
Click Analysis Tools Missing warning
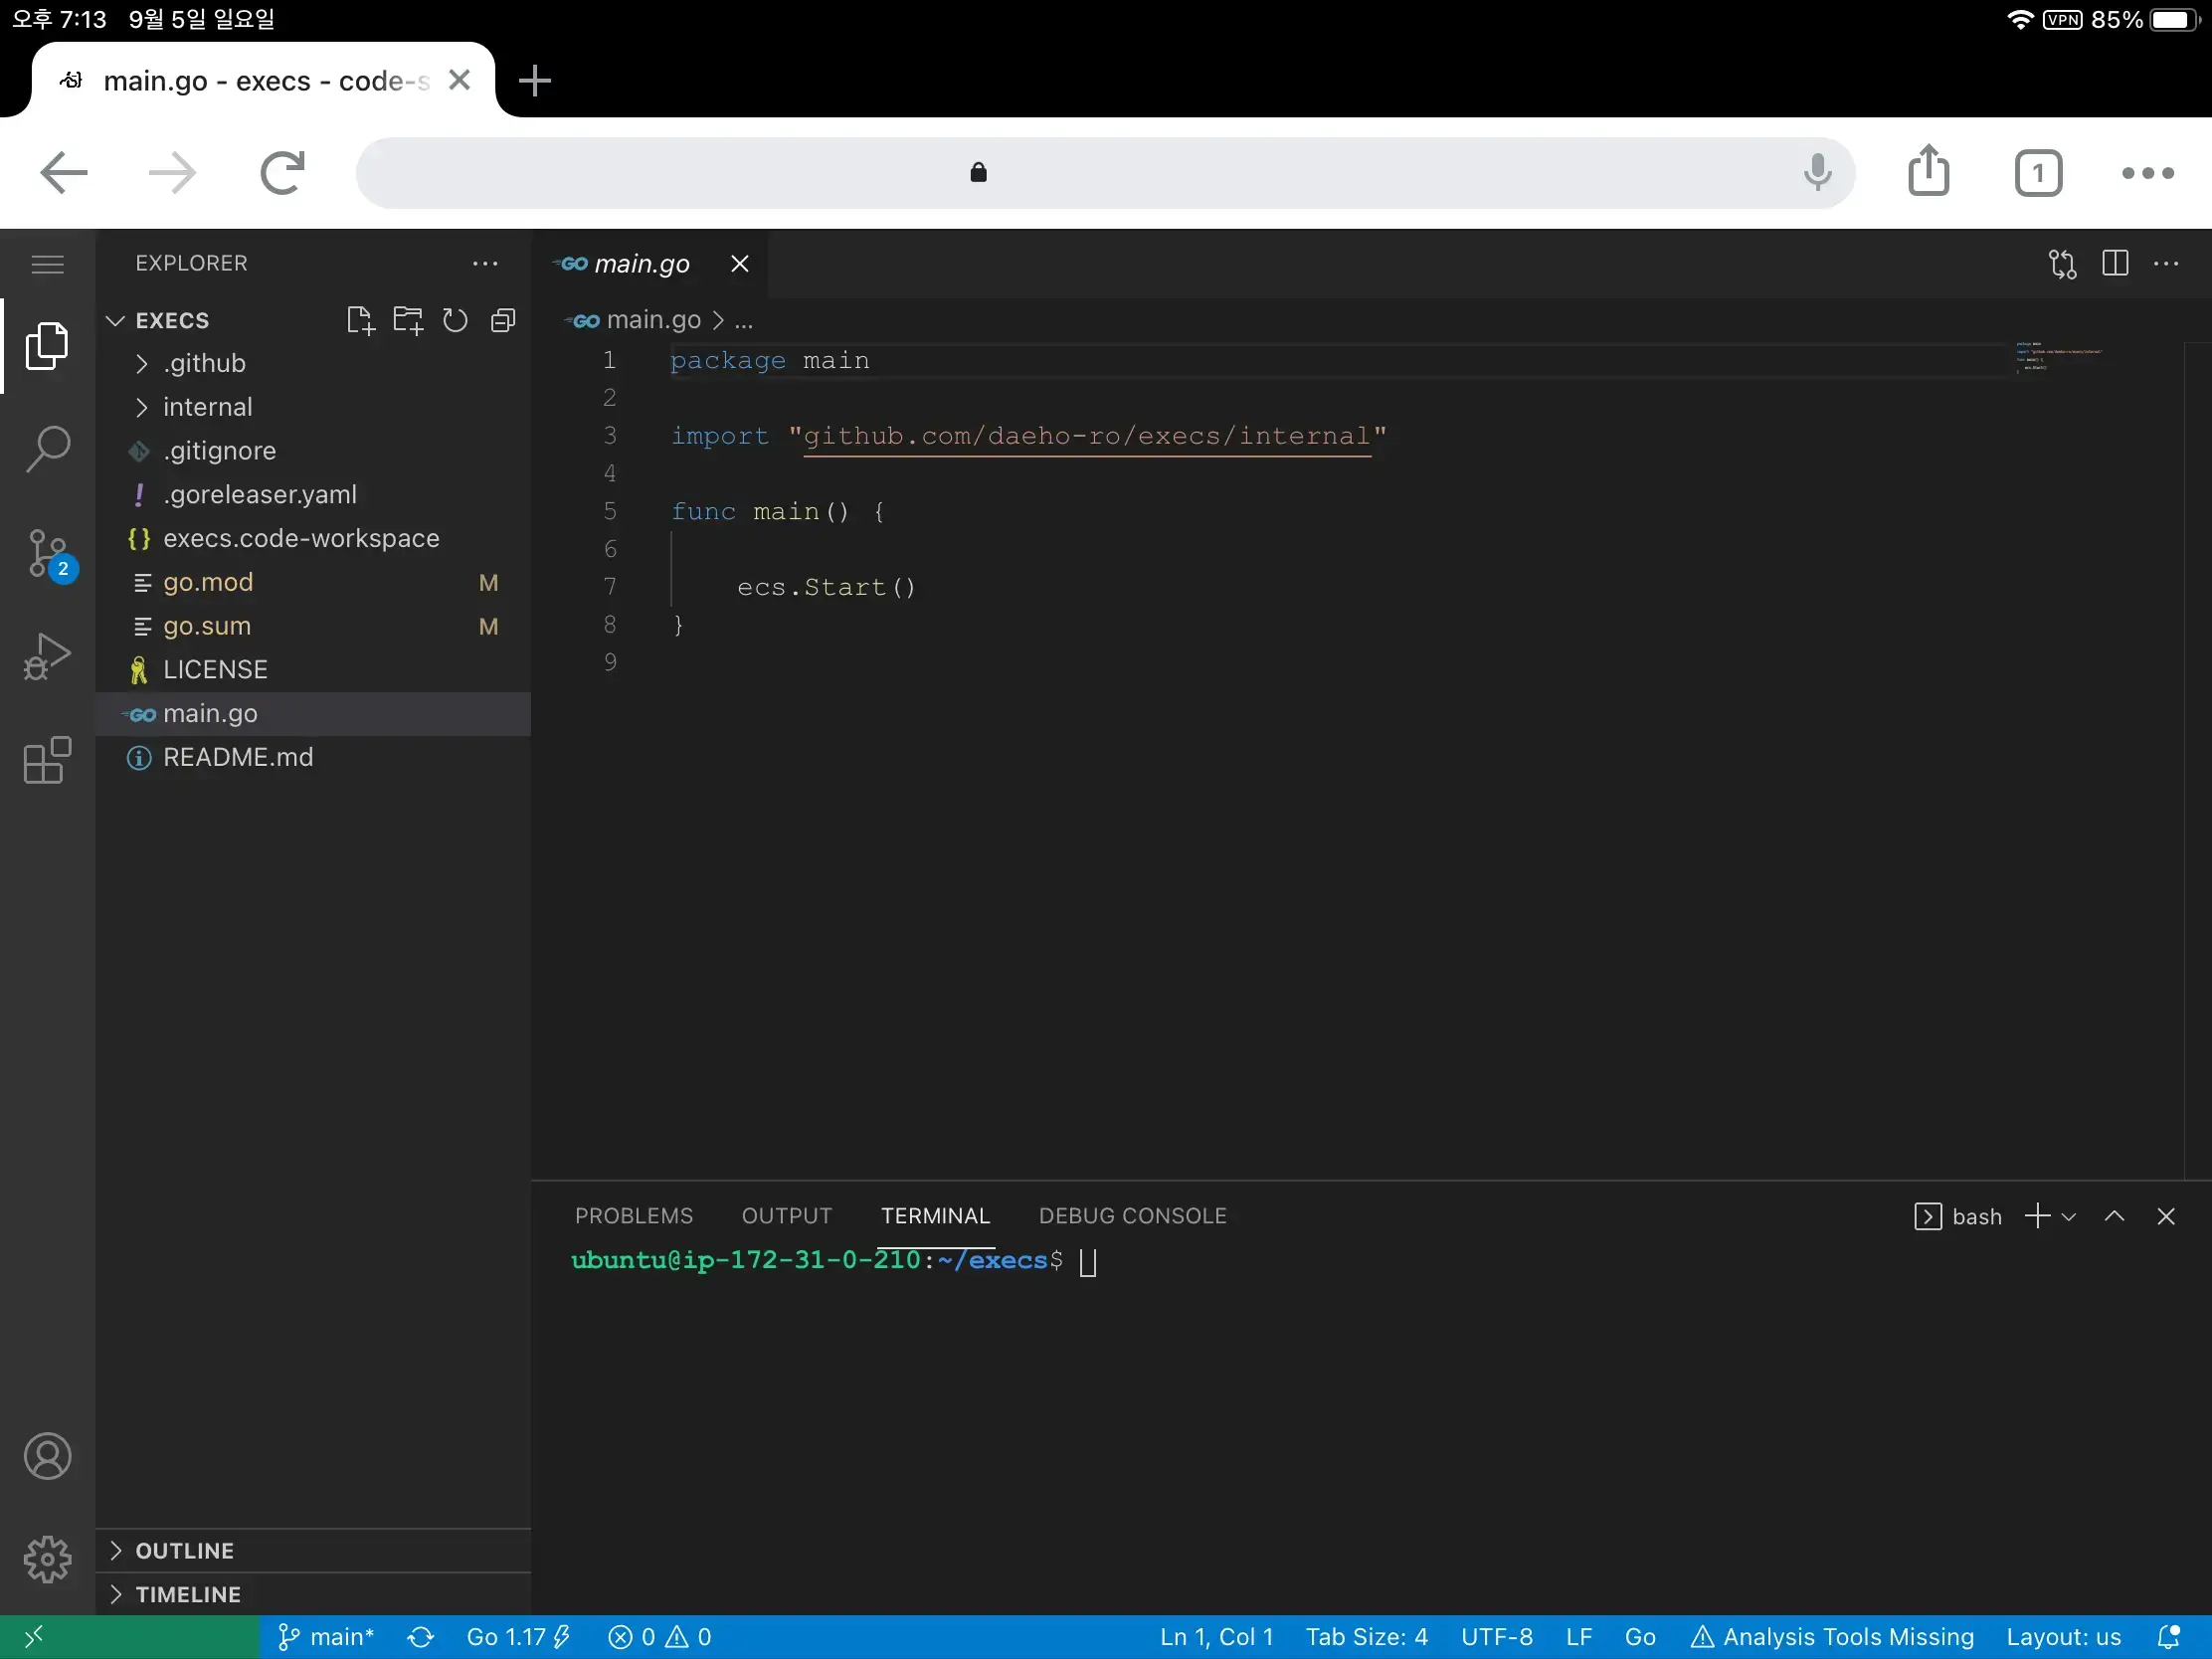[x=1832, y=1637]
